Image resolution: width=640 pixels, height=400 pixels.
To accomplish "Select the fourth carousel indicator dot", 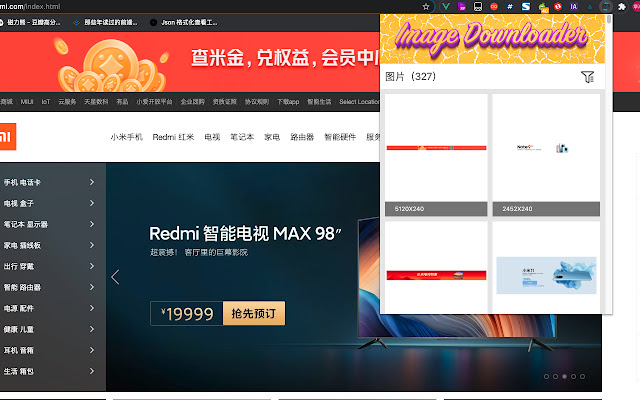I will pyautogui.click(x=573, y=376).
